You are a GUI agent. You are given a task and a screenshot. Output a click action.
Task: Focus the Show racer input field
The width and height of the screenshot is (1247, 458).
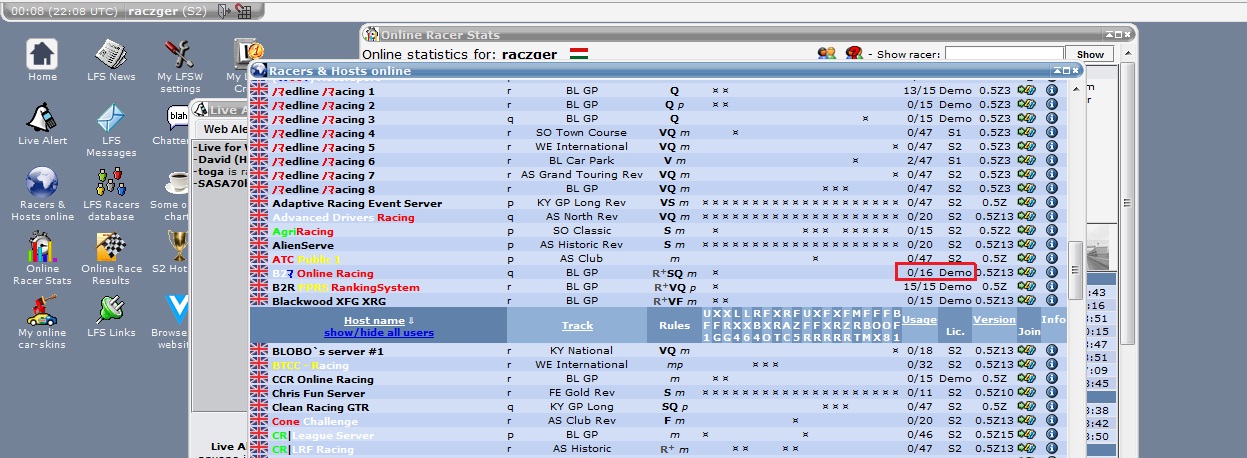(x=1003, y=54)
